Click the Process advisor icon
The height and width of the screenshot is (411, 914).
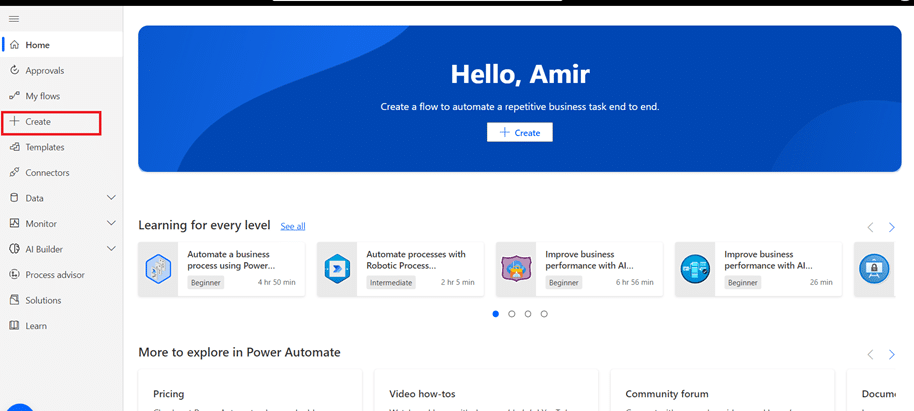15,275
